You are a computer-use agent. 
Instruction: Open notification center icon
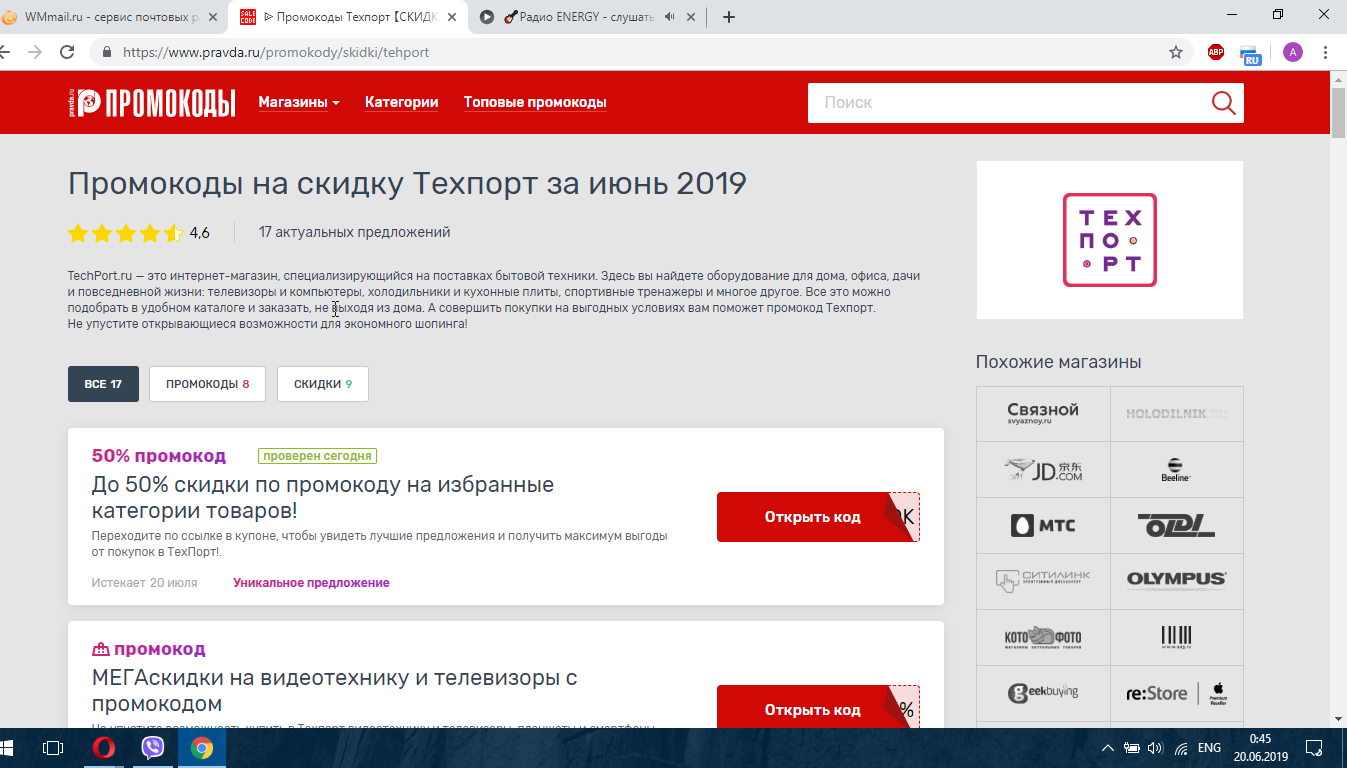(x=1315, y=747)
